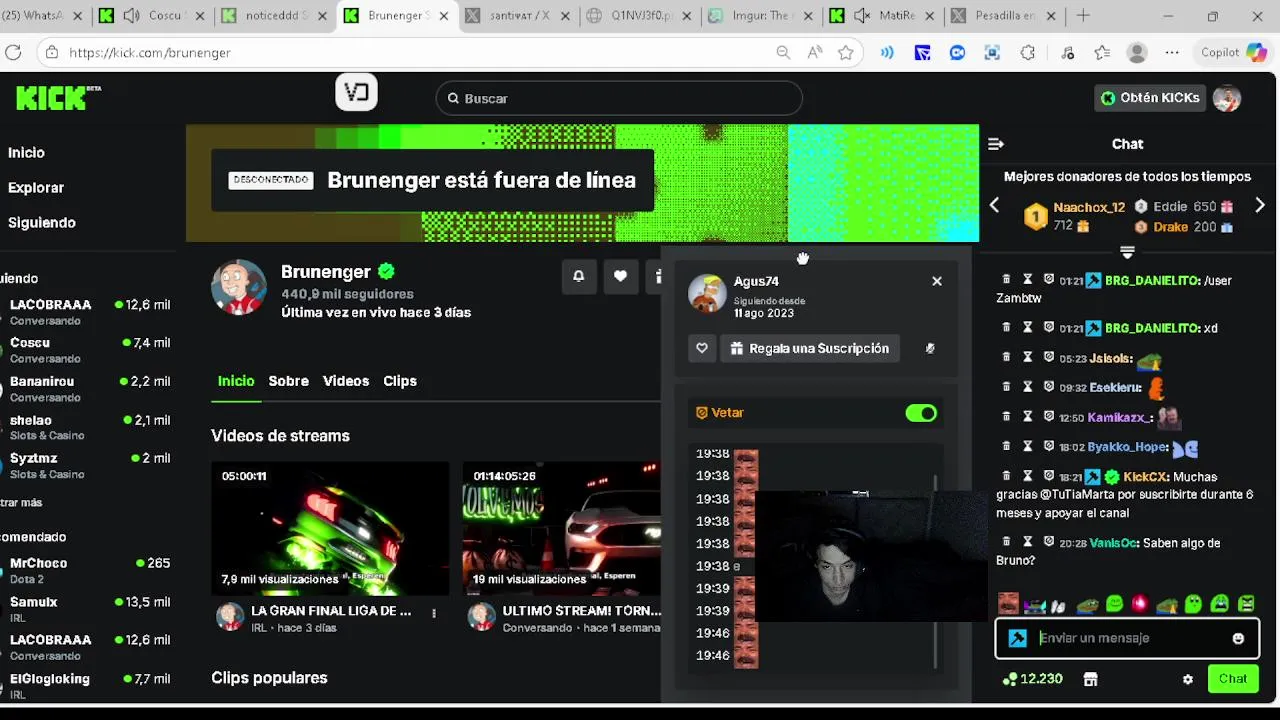The image size is (1280, 720).
Task: Open browser zoom magnifier icon
Action: click(783, 52)
